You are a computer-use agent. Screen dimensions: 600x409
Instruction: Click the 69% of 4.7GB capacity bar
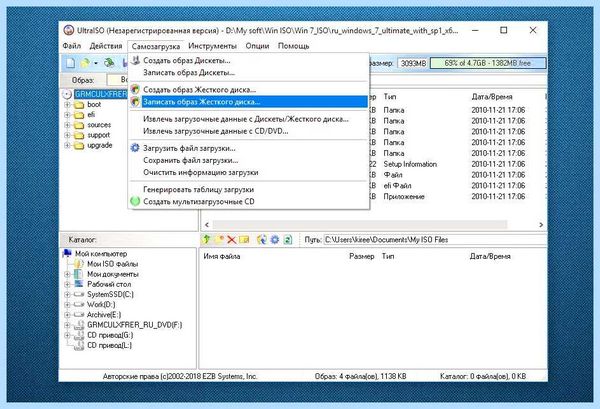coord(488,63)
